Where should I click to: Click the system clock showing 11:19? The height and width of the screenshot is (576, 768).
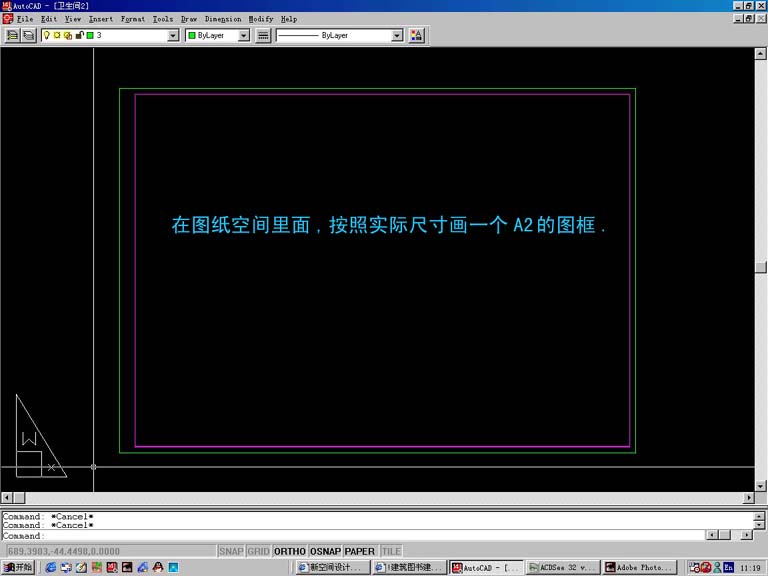click(750, 568)
